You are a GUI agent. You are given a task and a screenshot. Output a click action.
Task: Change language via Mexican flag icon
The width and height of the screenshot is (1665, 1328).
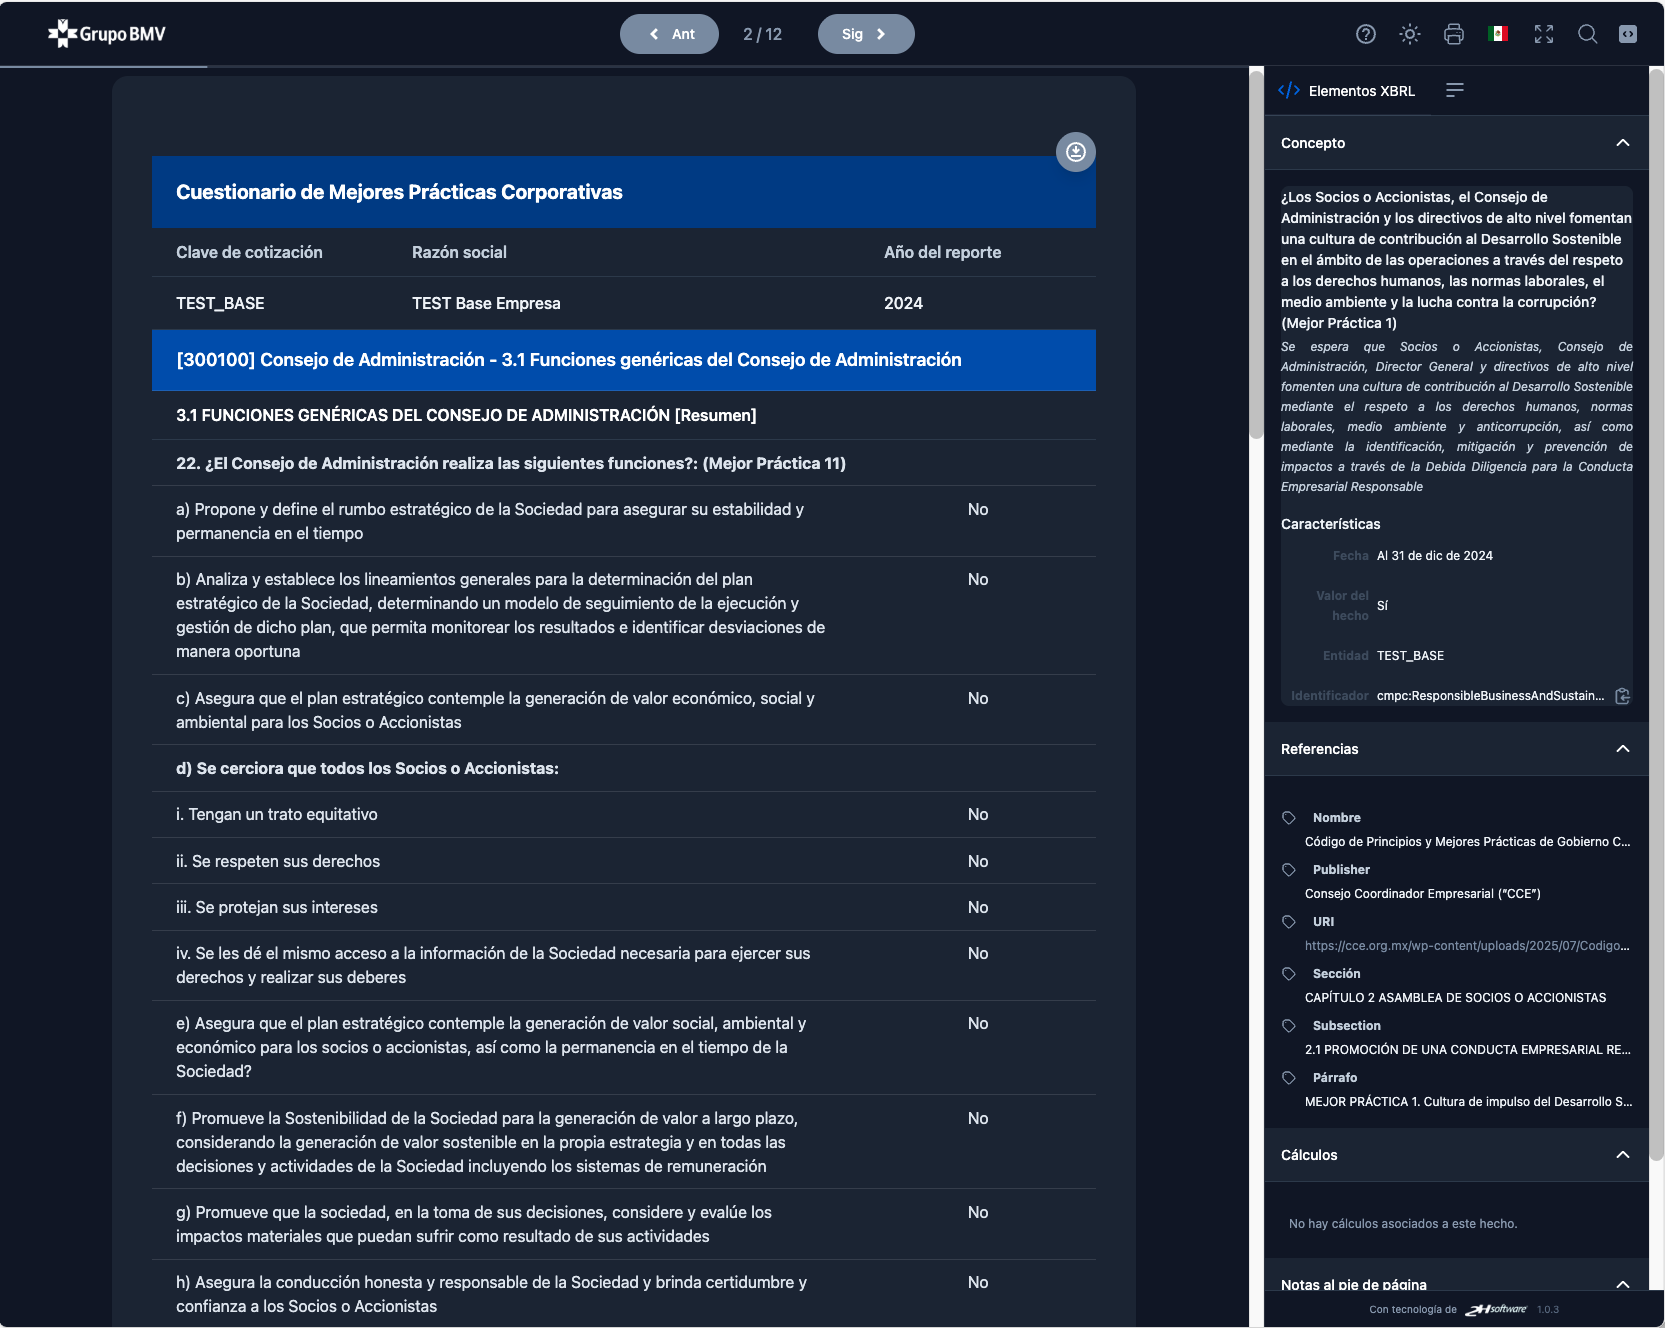pos(1498,34)
